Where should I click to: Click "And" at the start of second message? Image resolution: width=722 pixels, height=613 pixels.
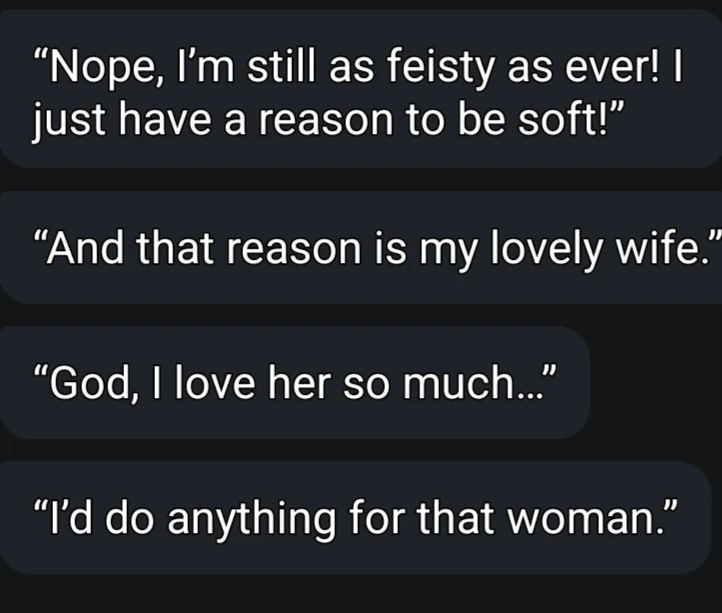click(89, 248)
